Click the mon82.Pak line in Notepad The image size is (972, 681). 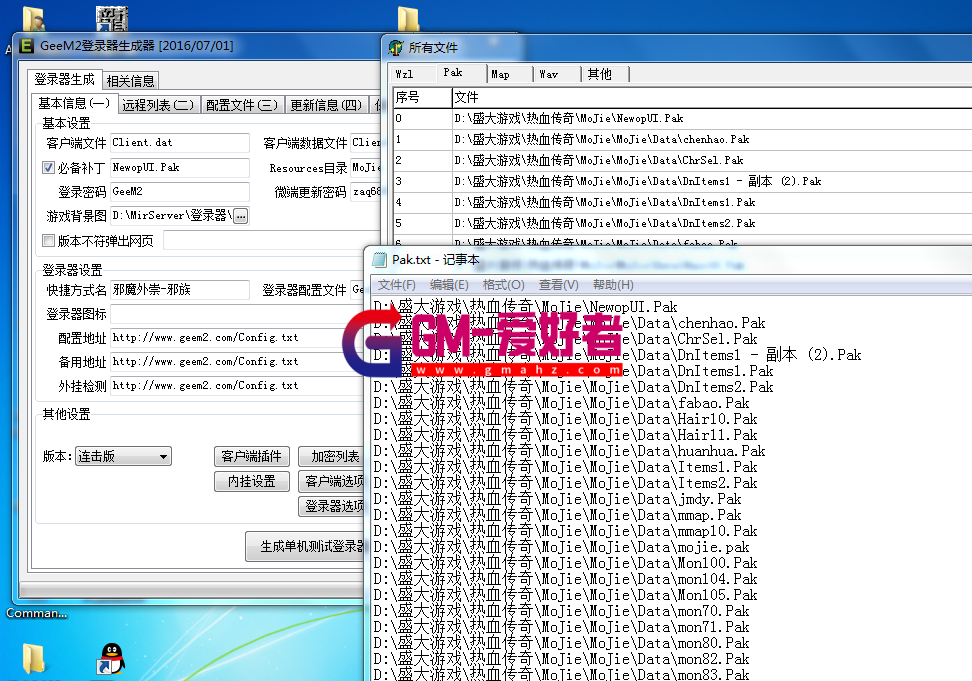click(562, 660)
